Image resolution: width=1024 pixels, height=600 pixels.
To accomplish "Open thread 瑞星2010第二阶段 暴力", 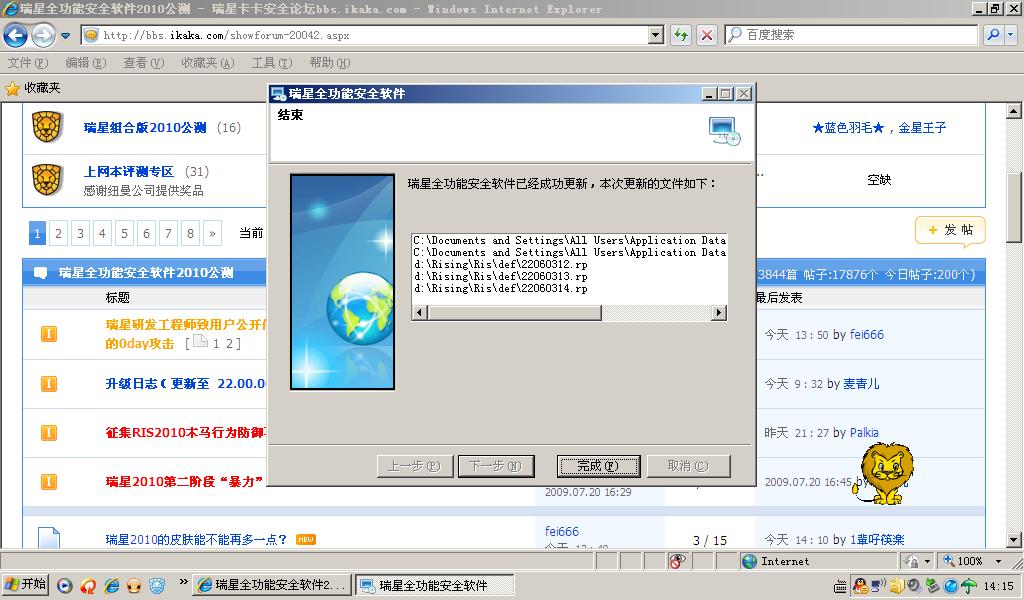I will (184, 482).
